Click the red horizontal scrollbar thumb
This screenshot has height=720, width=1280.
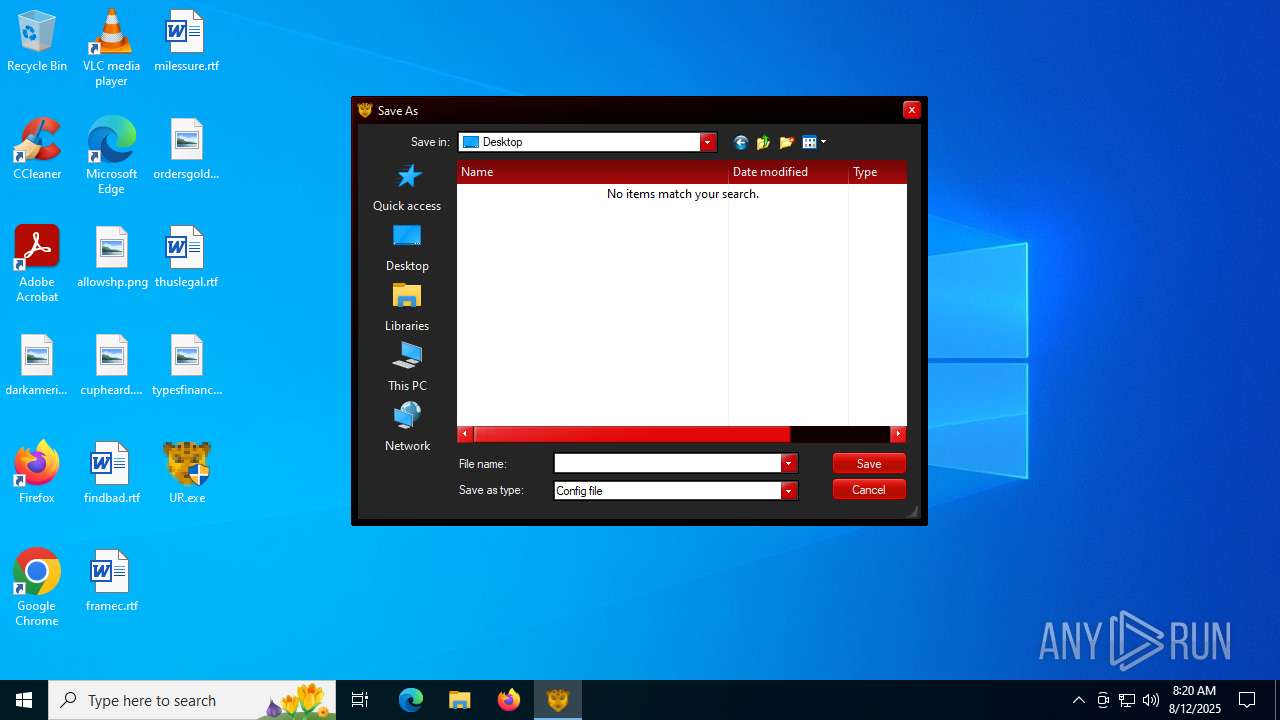(632, 434)
